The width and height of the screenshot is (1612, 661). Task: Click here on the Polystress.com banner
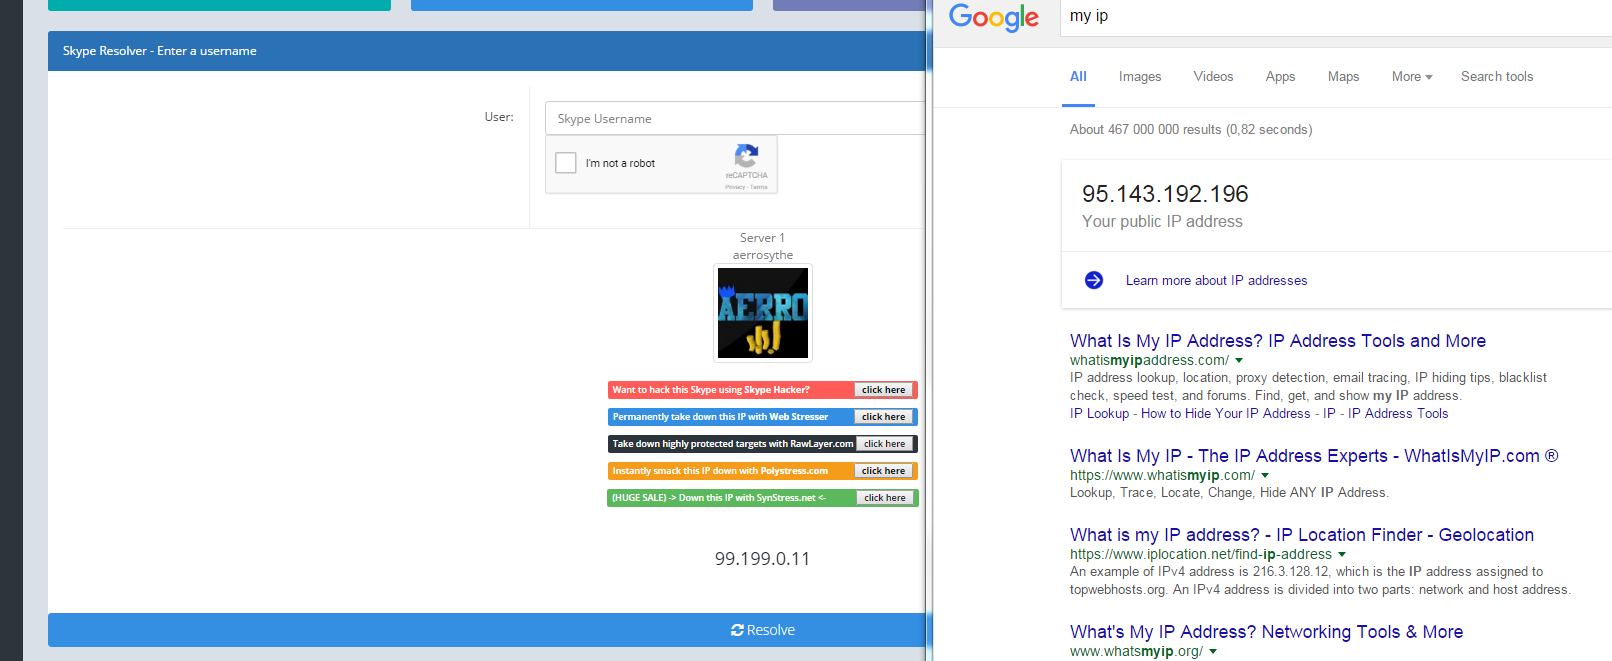click(x=884, y=471)
